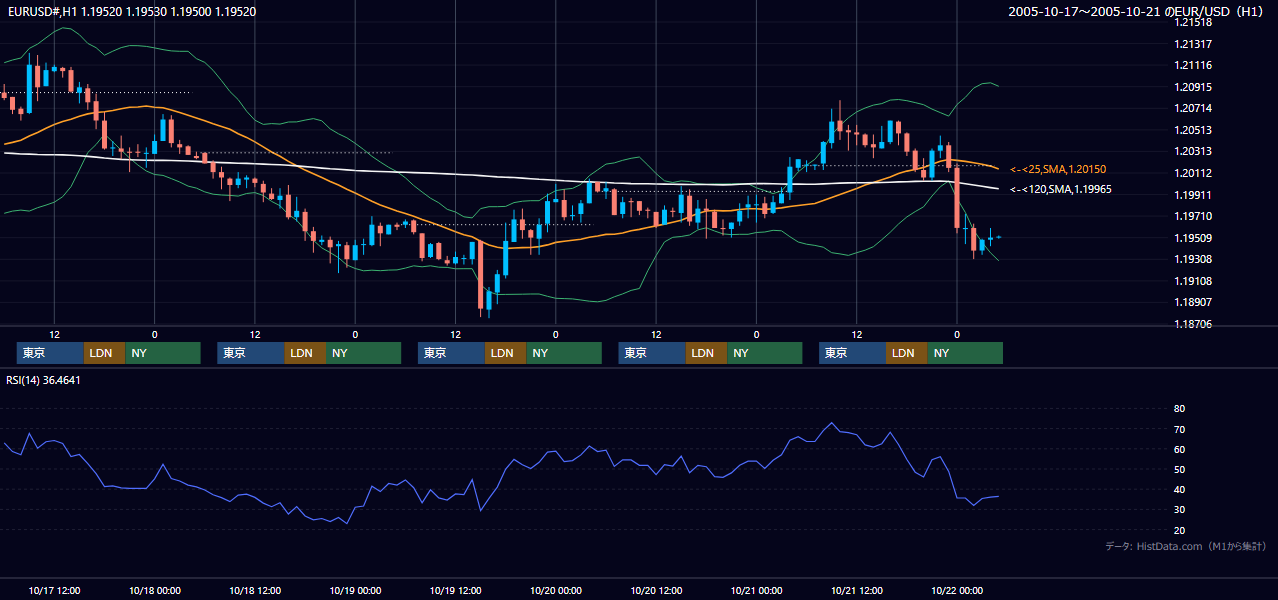Click the RSI scale value 70
The width and height of the screenshot is (1278, 600).
1179,429
